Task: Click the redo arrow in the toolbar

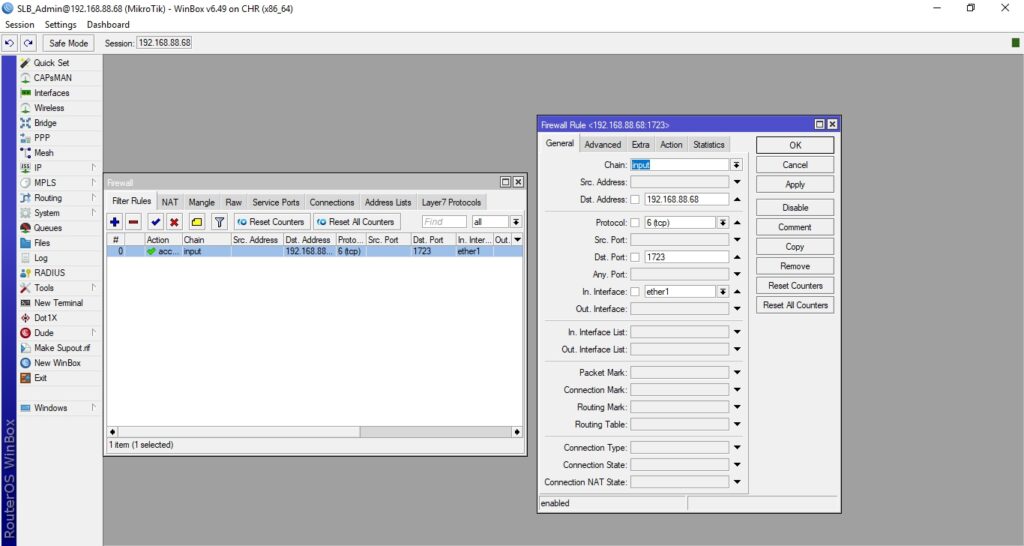Action: pos(28,43)
